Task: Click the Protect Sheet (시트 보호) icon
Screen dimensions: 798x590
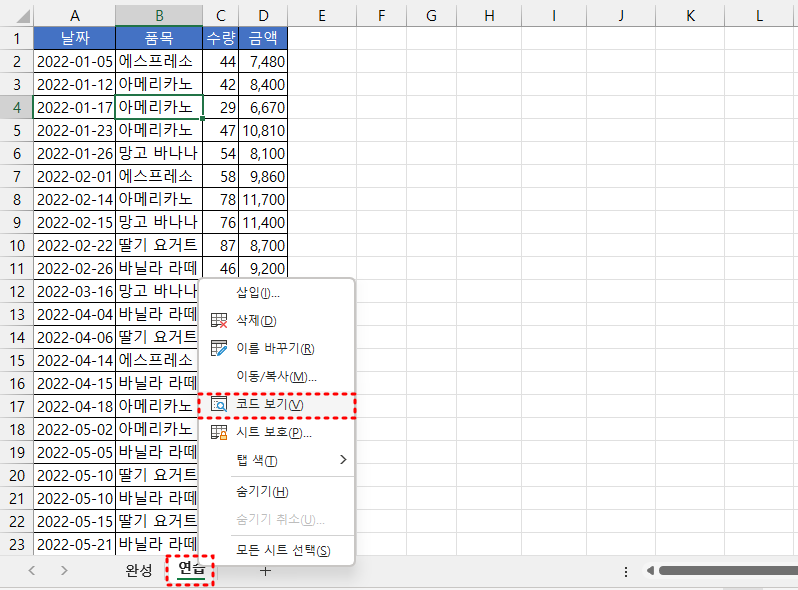Action: (x=219, y=433)
